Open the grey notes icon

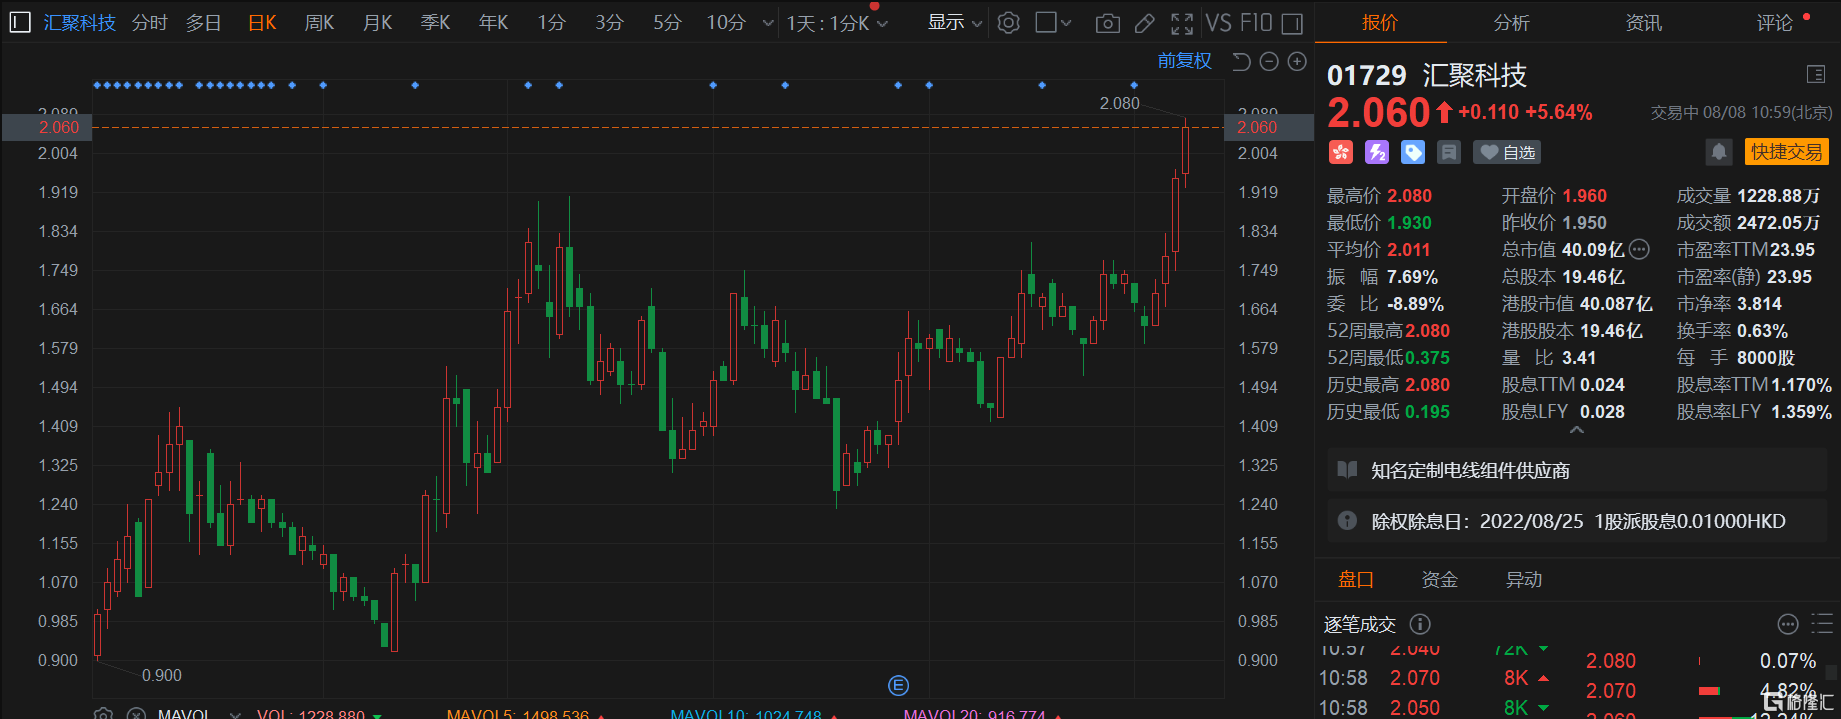(x=1449, y=152)
